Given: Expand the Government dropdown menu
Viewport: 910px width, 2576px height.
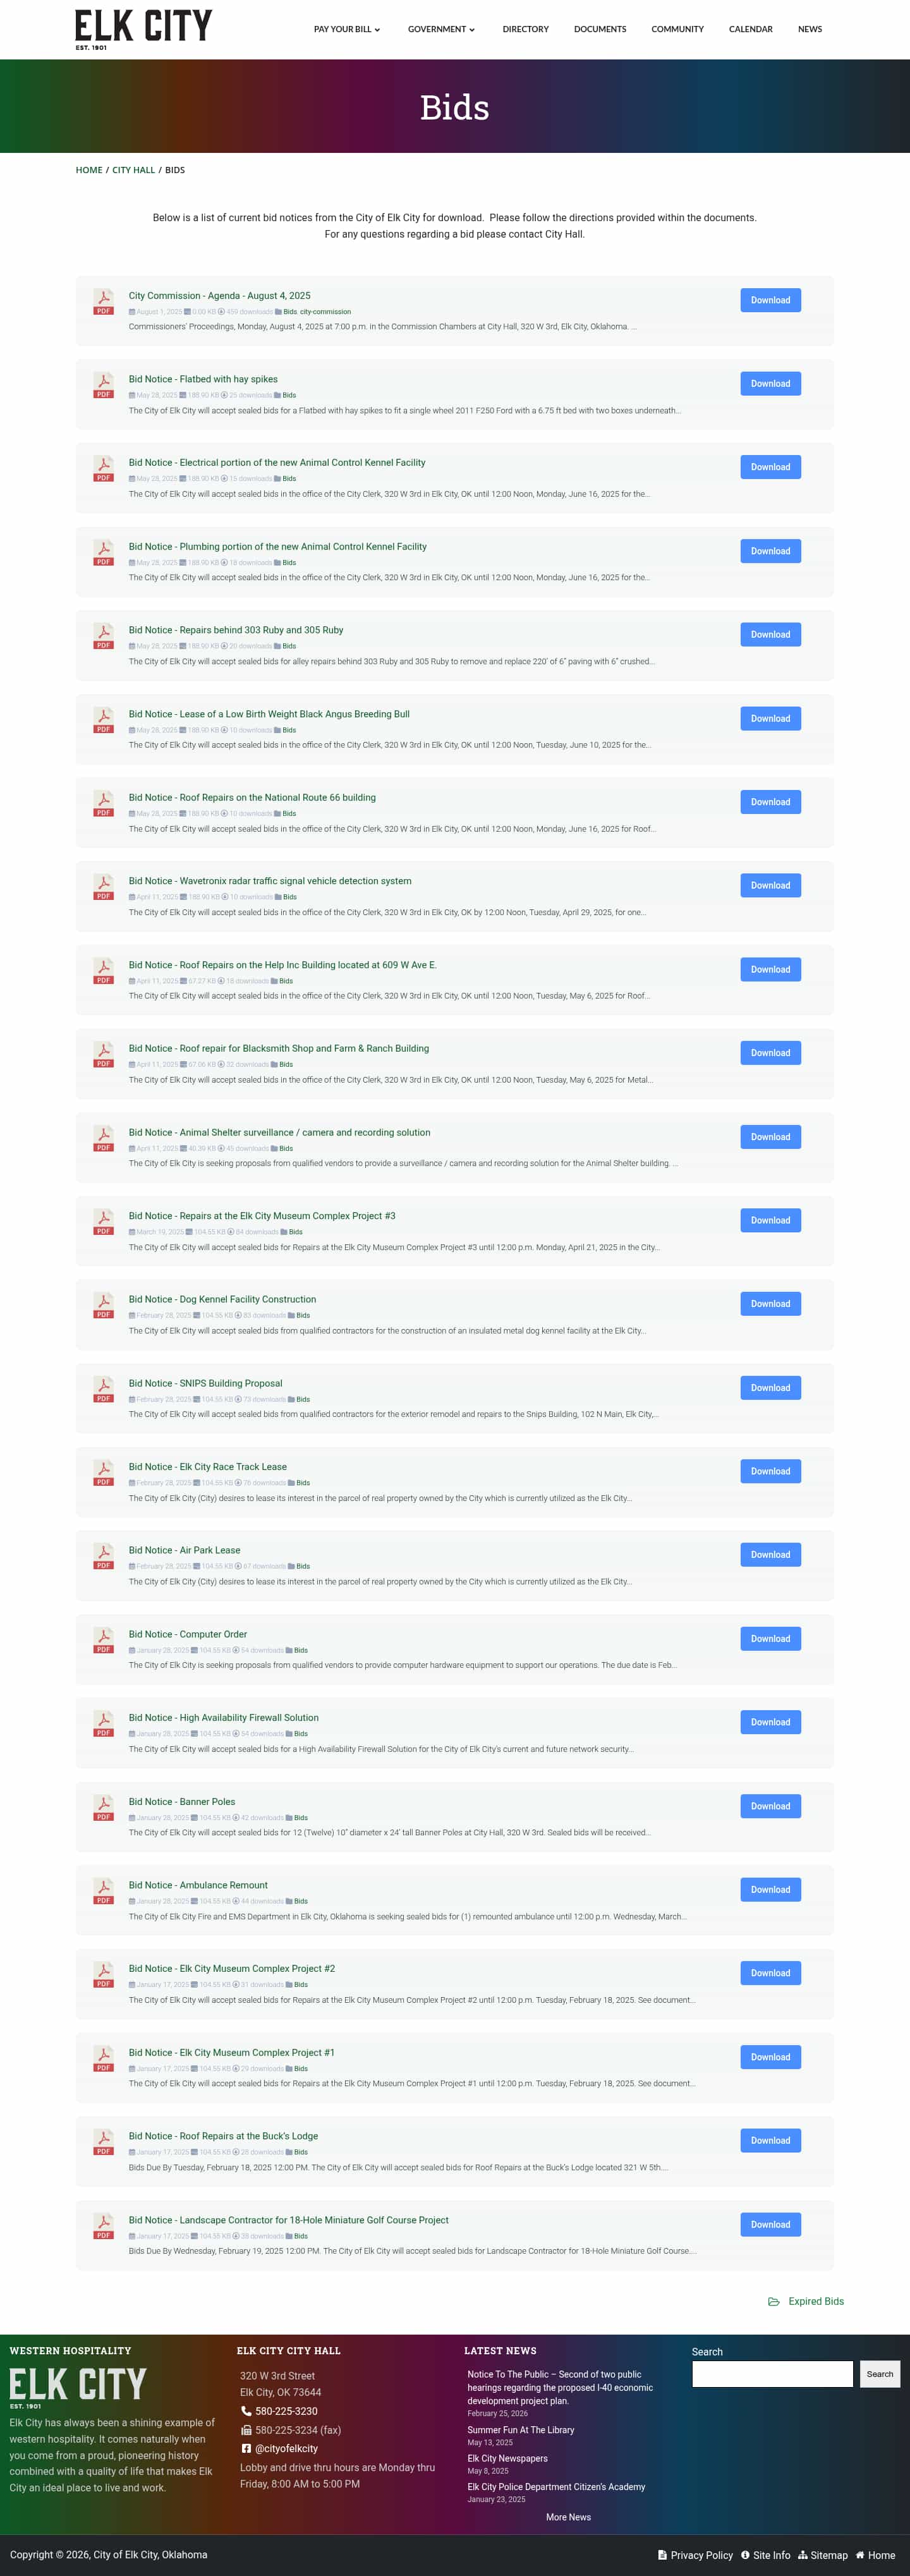Looking at the screenshot, I should coord(441,29).
